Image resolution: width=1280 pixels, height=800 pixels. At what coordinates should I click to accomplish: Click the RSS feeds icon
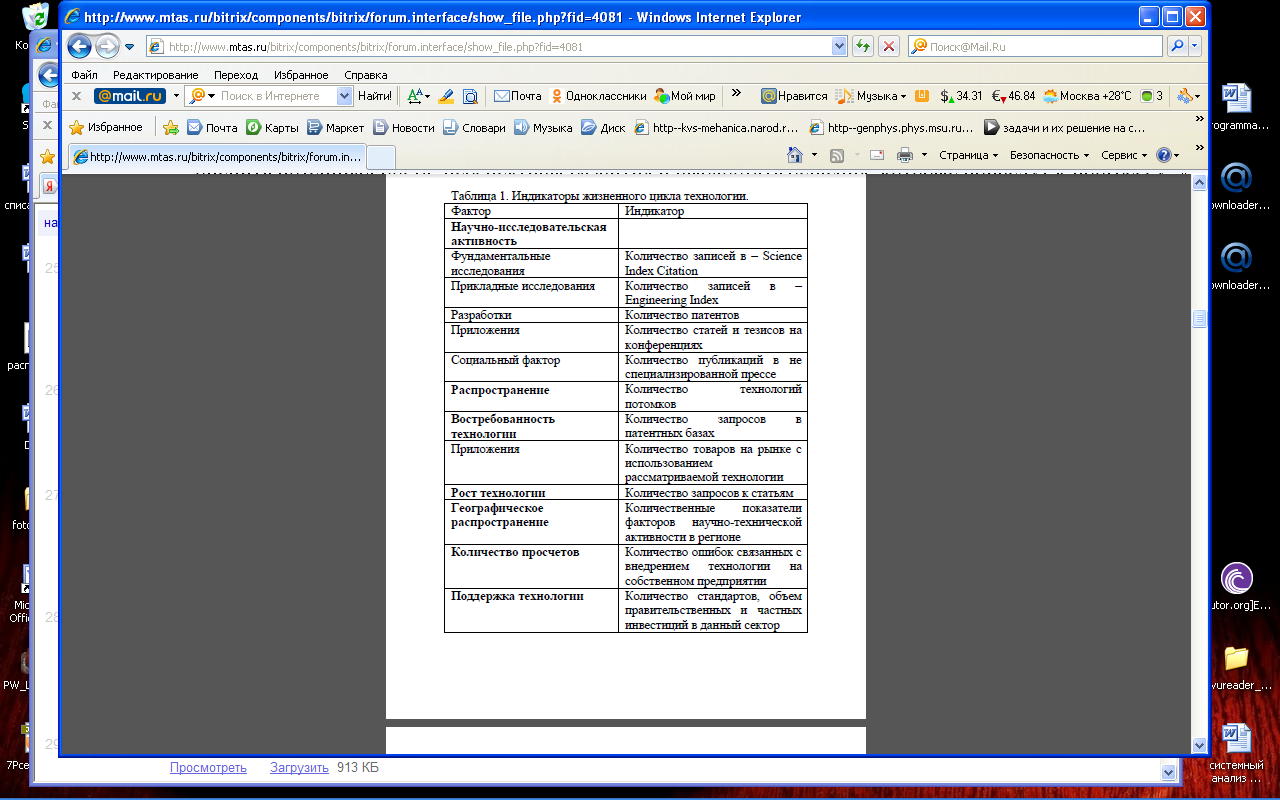pyautogui.click(x=837, y=155)
